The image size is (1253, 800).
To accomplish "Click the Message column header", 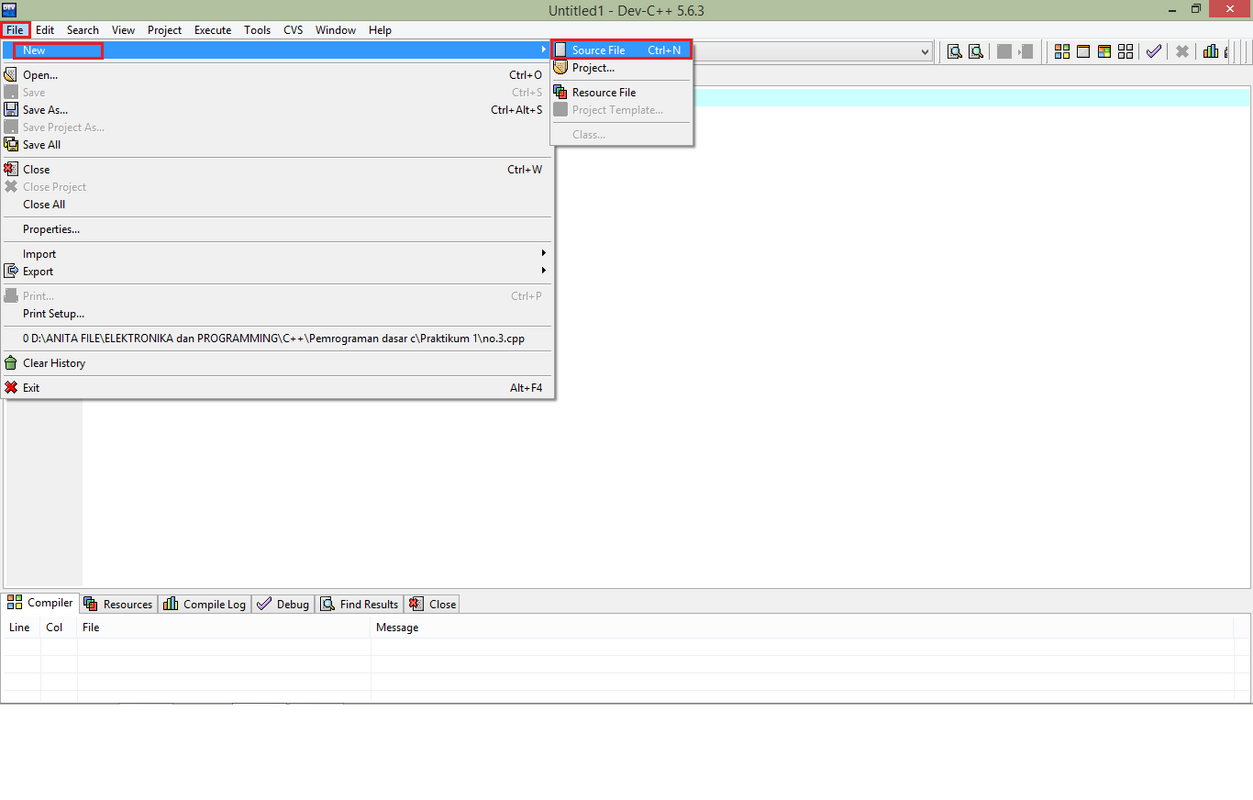I will 397,627.
